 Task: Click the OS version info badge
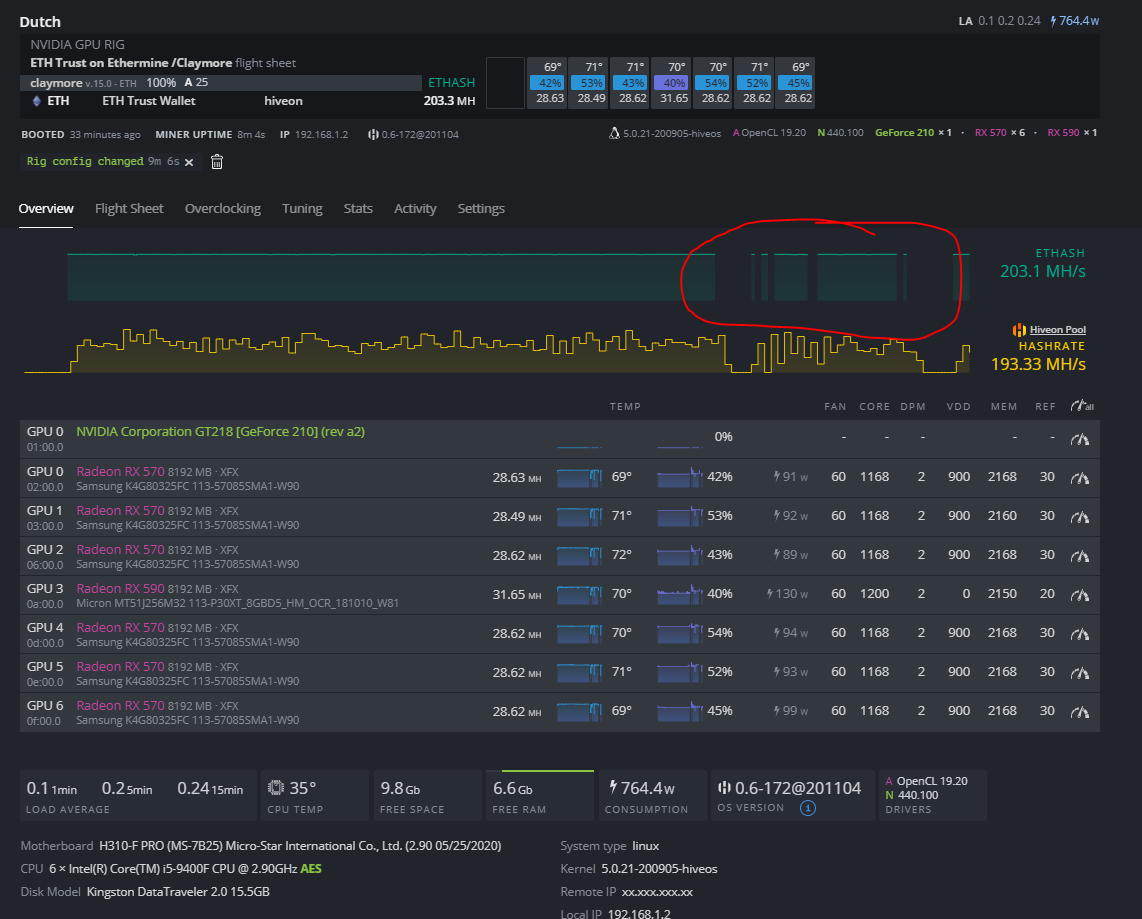[808, 808]
